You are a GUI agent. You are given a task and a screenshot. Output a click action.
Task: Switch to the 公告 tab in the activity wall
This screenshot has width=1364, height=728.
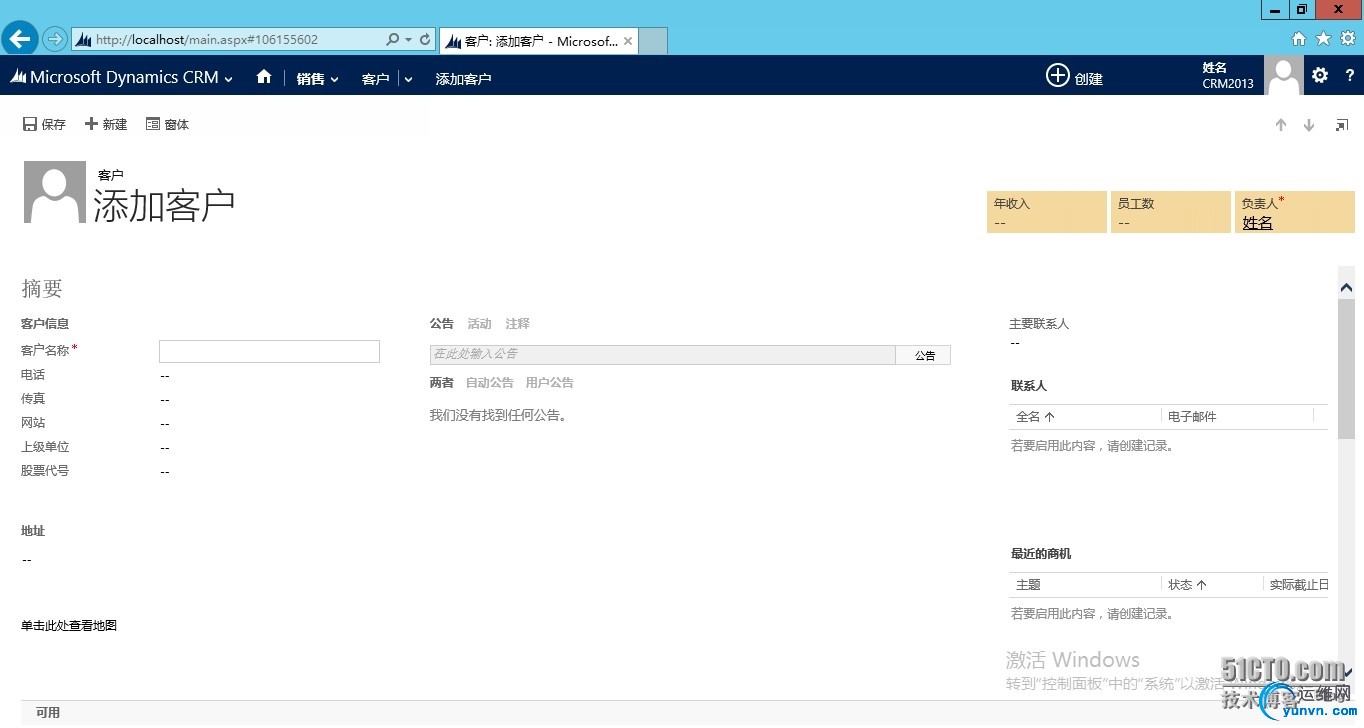coord(442,324)
